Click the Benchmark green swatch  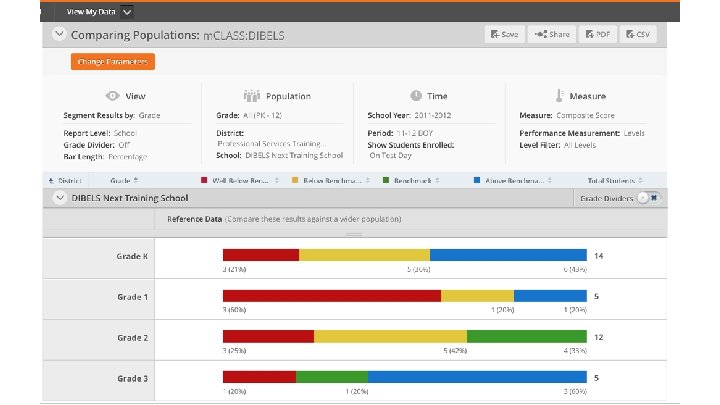coord(386,180)
